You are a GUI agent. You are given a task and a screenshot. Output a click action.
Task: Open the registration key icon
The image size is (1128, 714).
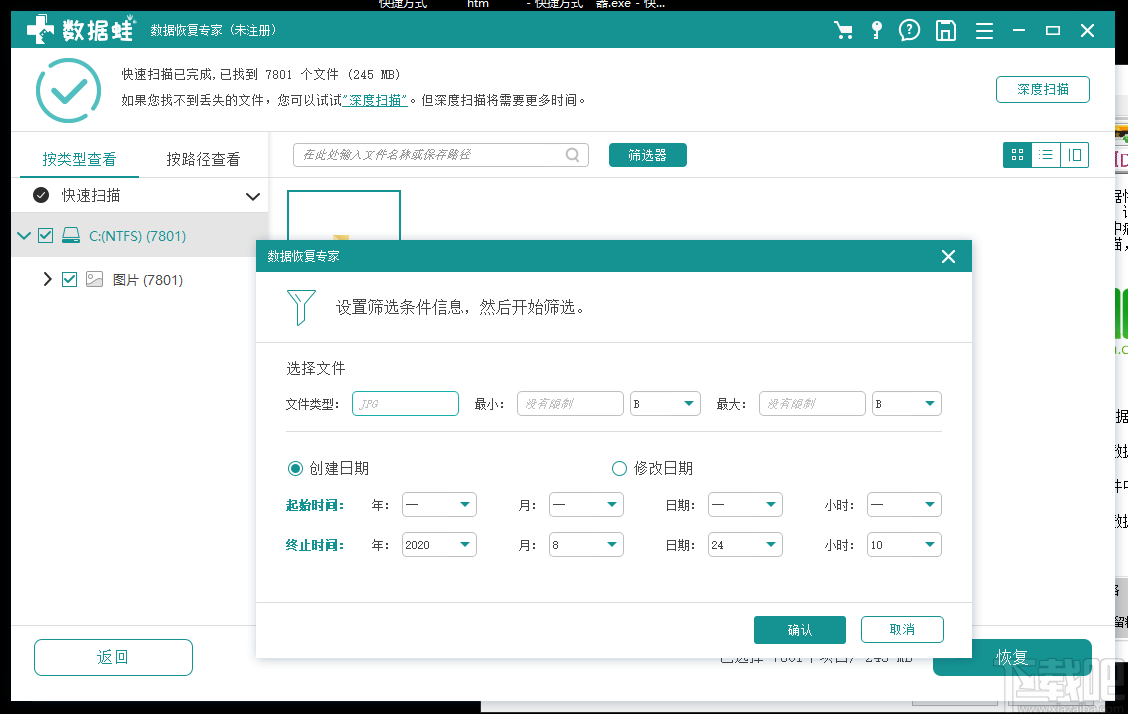tap(877, 30)
